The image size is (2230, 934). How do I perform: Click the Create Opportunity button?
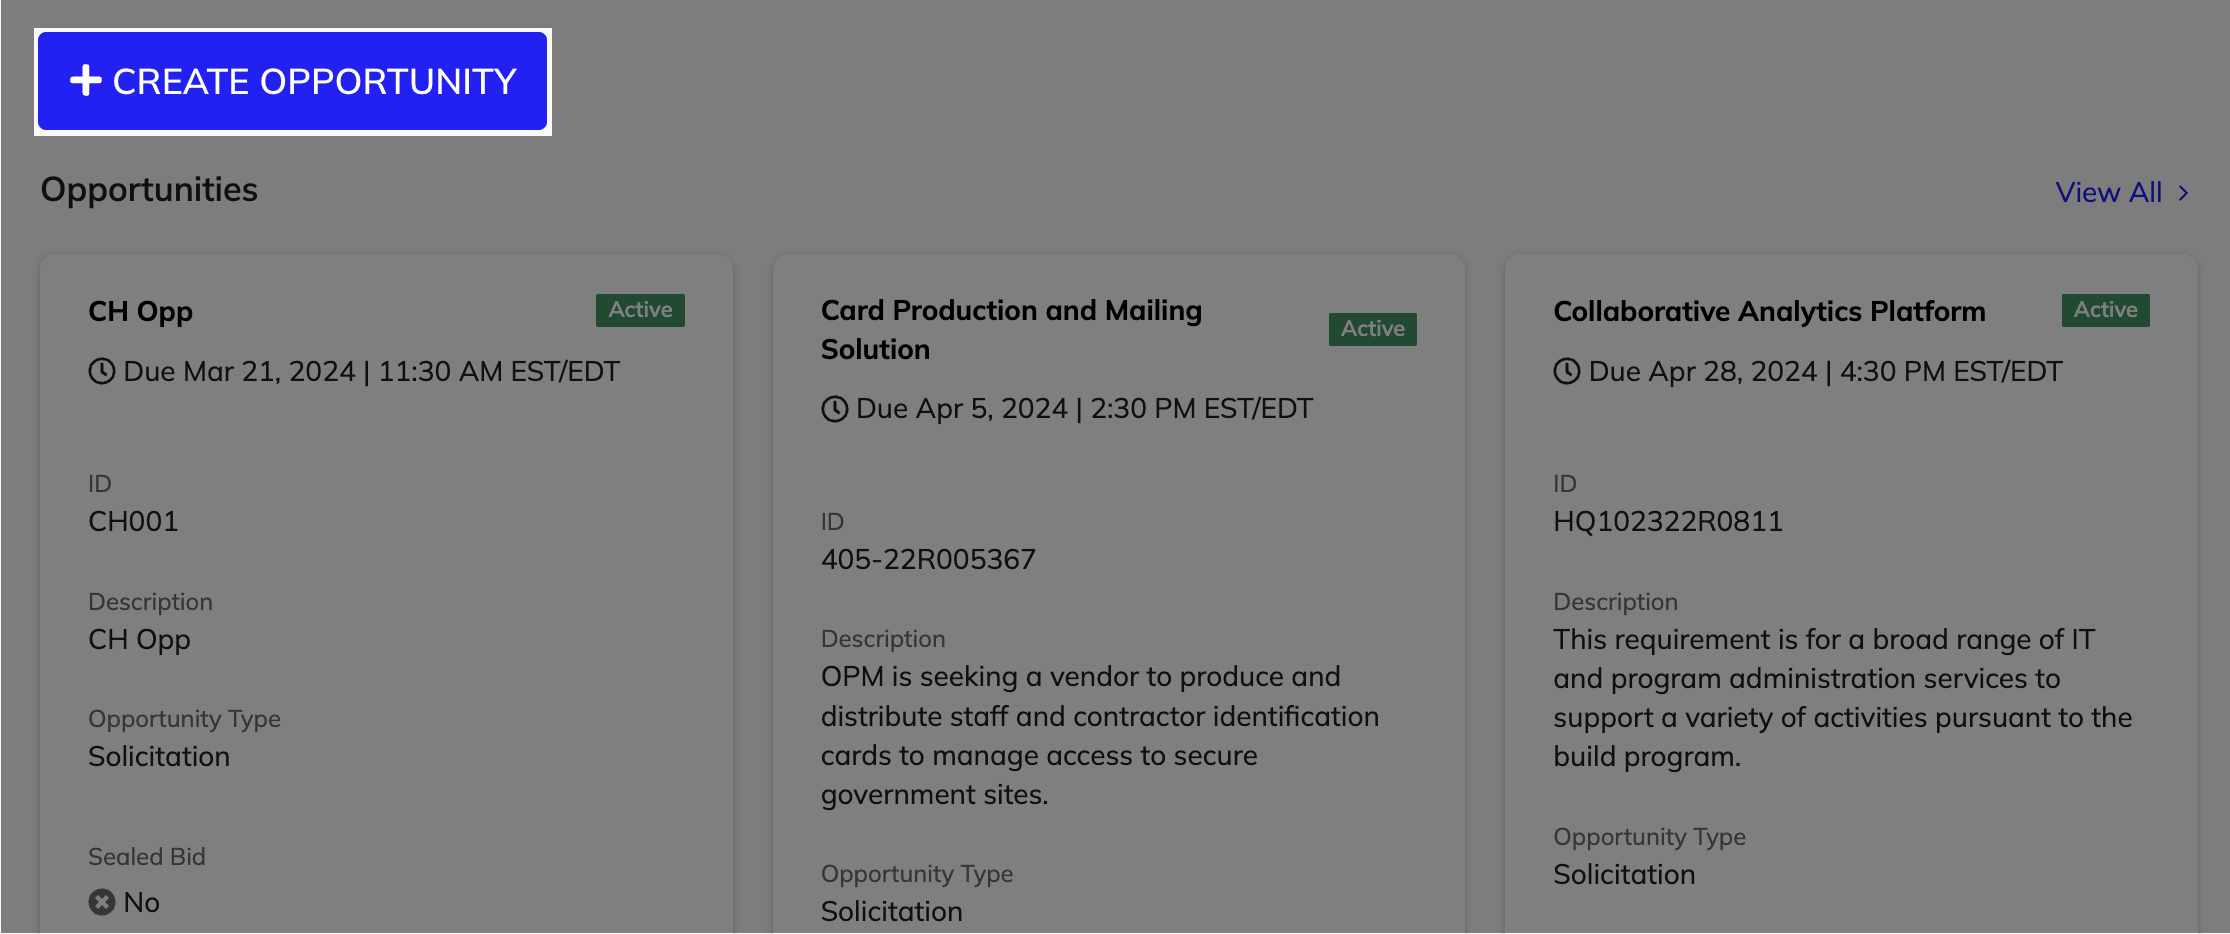pyautogui.click(x=292, y=81)
